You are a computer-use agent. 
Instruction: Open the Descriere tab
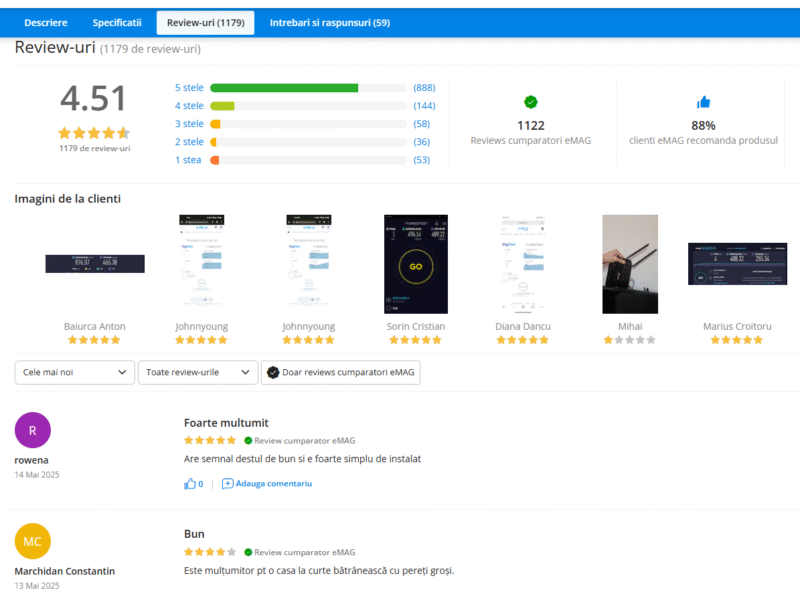point(46,22)
